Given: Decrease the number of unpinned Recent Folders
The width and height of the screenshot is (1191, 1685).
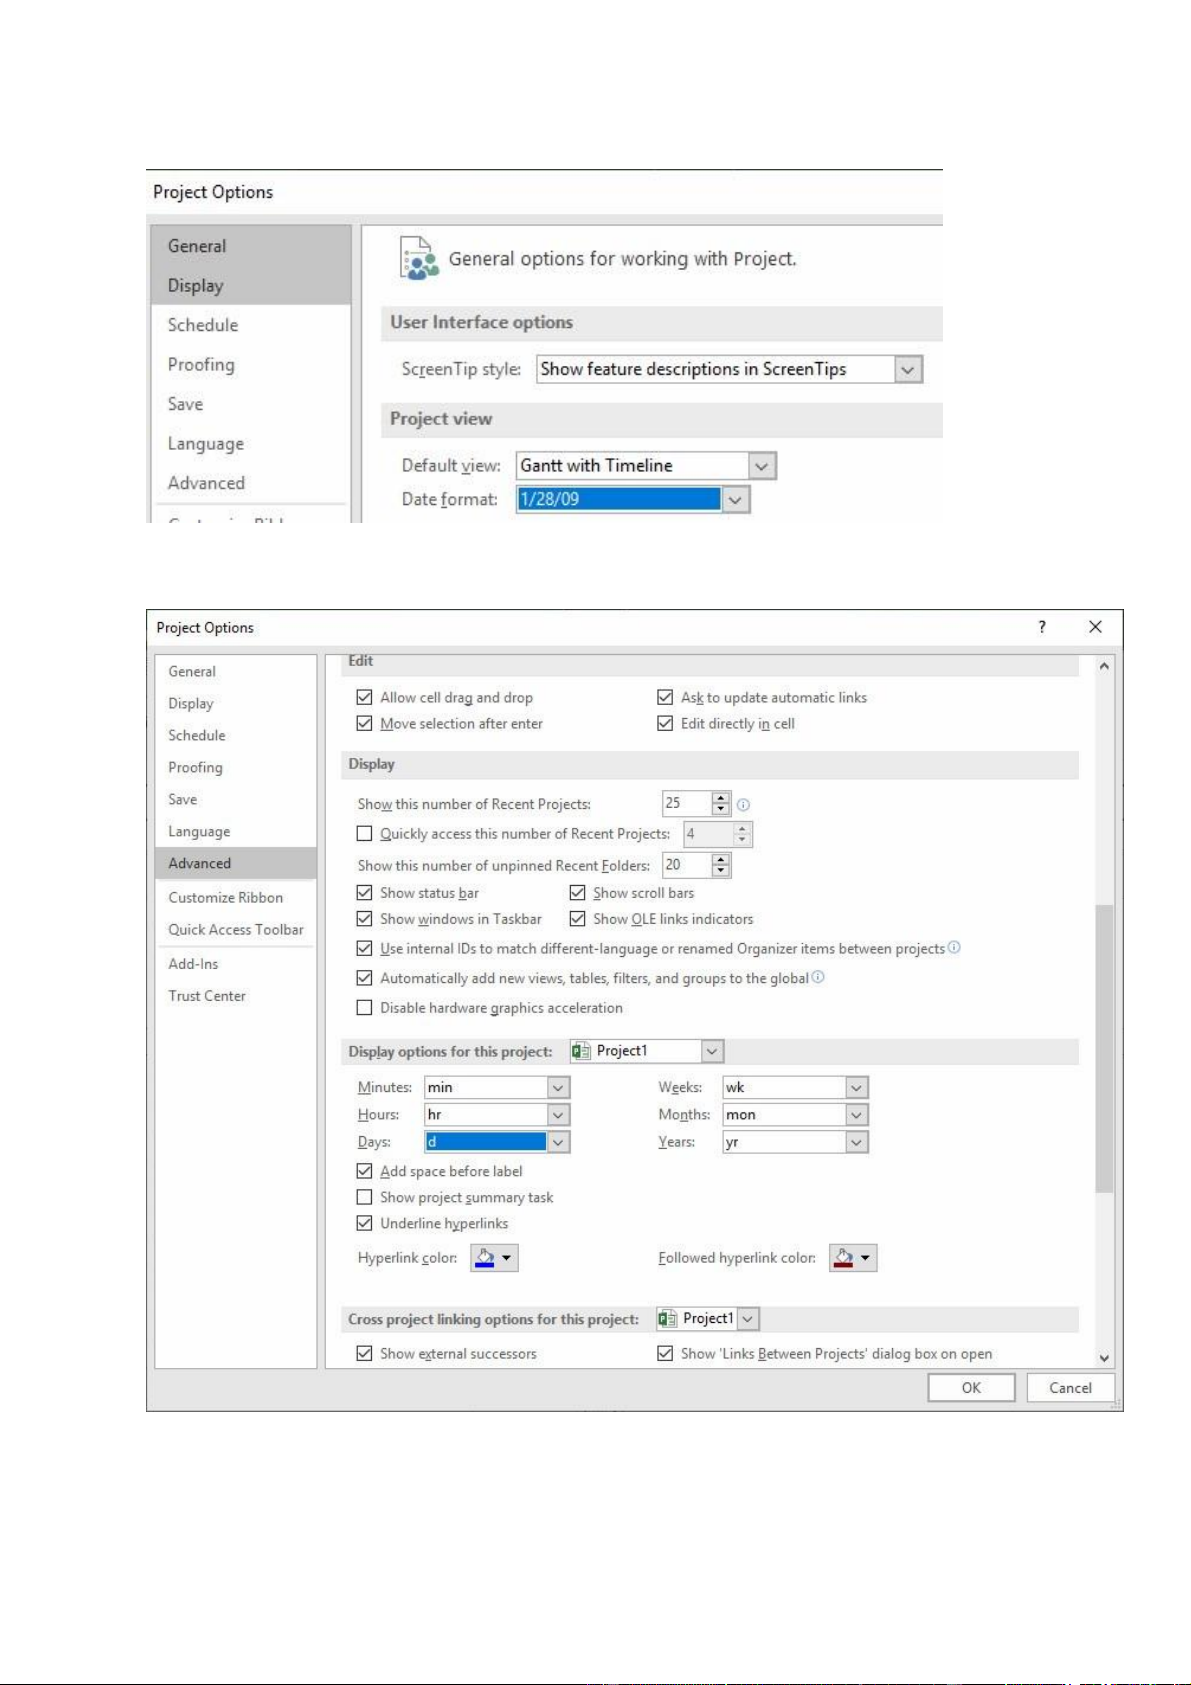Looking at the screenshot, I should pyautogui.click(x=721, y=870).
